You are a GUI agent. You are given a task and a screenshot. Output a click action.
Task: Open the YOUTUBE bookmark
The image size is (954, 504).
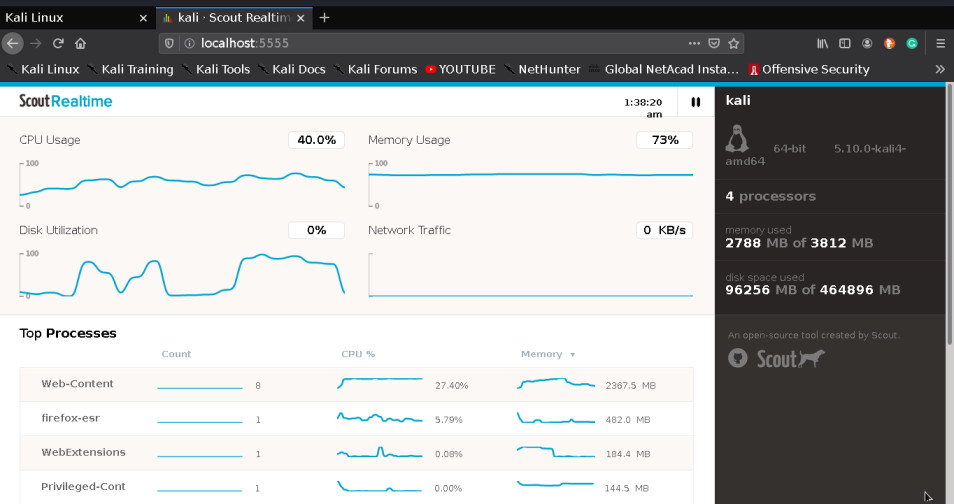(x=460, y=69)
